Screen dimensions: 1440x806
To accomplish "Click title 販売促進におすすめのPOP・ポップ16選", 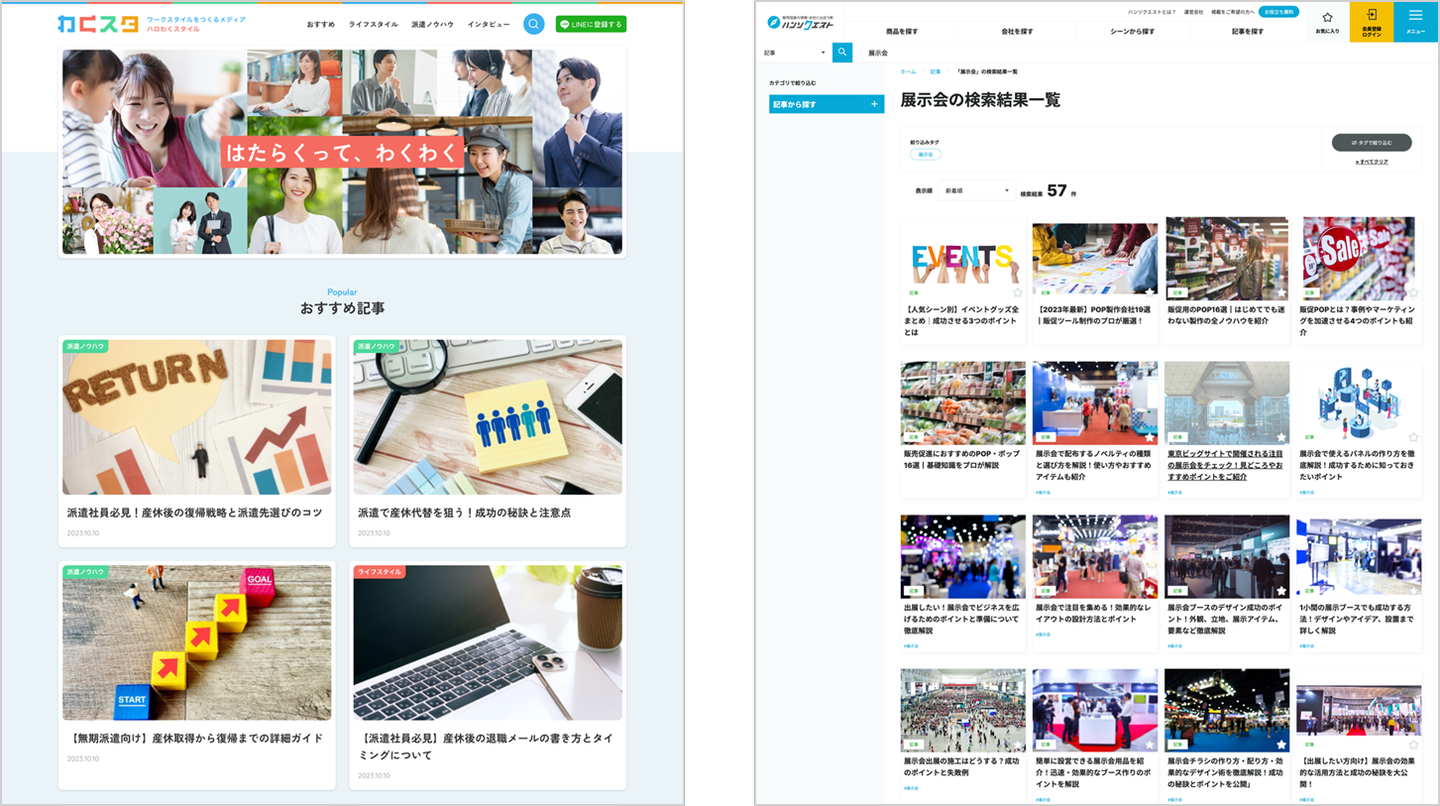I will pyautogui.click(x=962, y=459).
